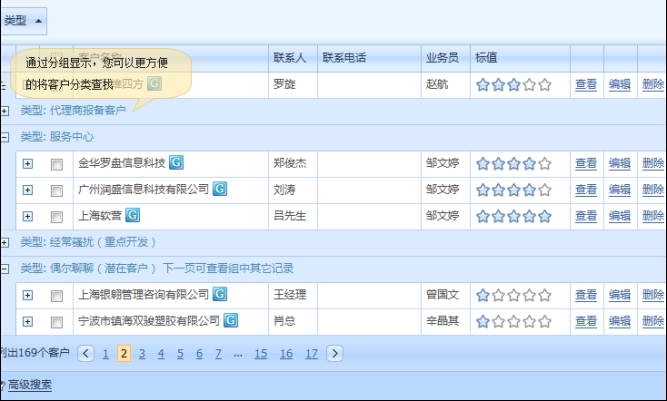Tick checkbox for 金华罗盘信息科技
This screenshot has width=667, height=401.
(x=57, y=164)
